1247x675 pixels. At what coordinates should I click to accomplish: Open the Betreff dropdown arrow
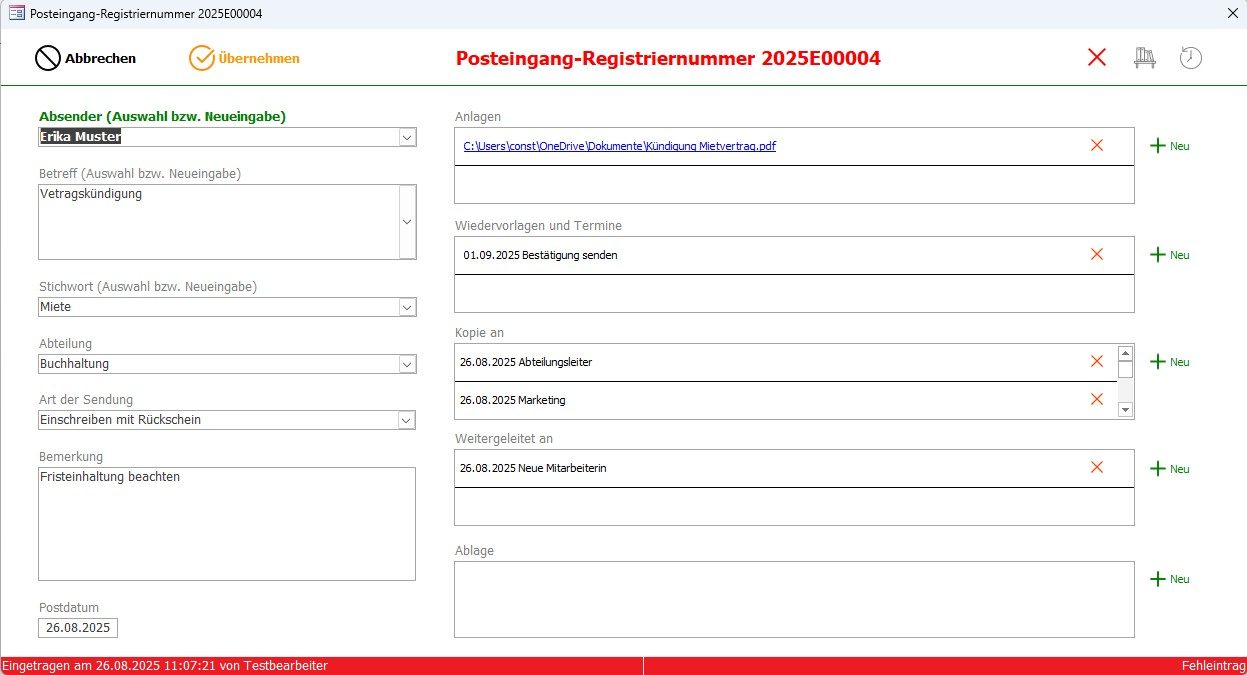pyautogui.click(x=407, y=222)
